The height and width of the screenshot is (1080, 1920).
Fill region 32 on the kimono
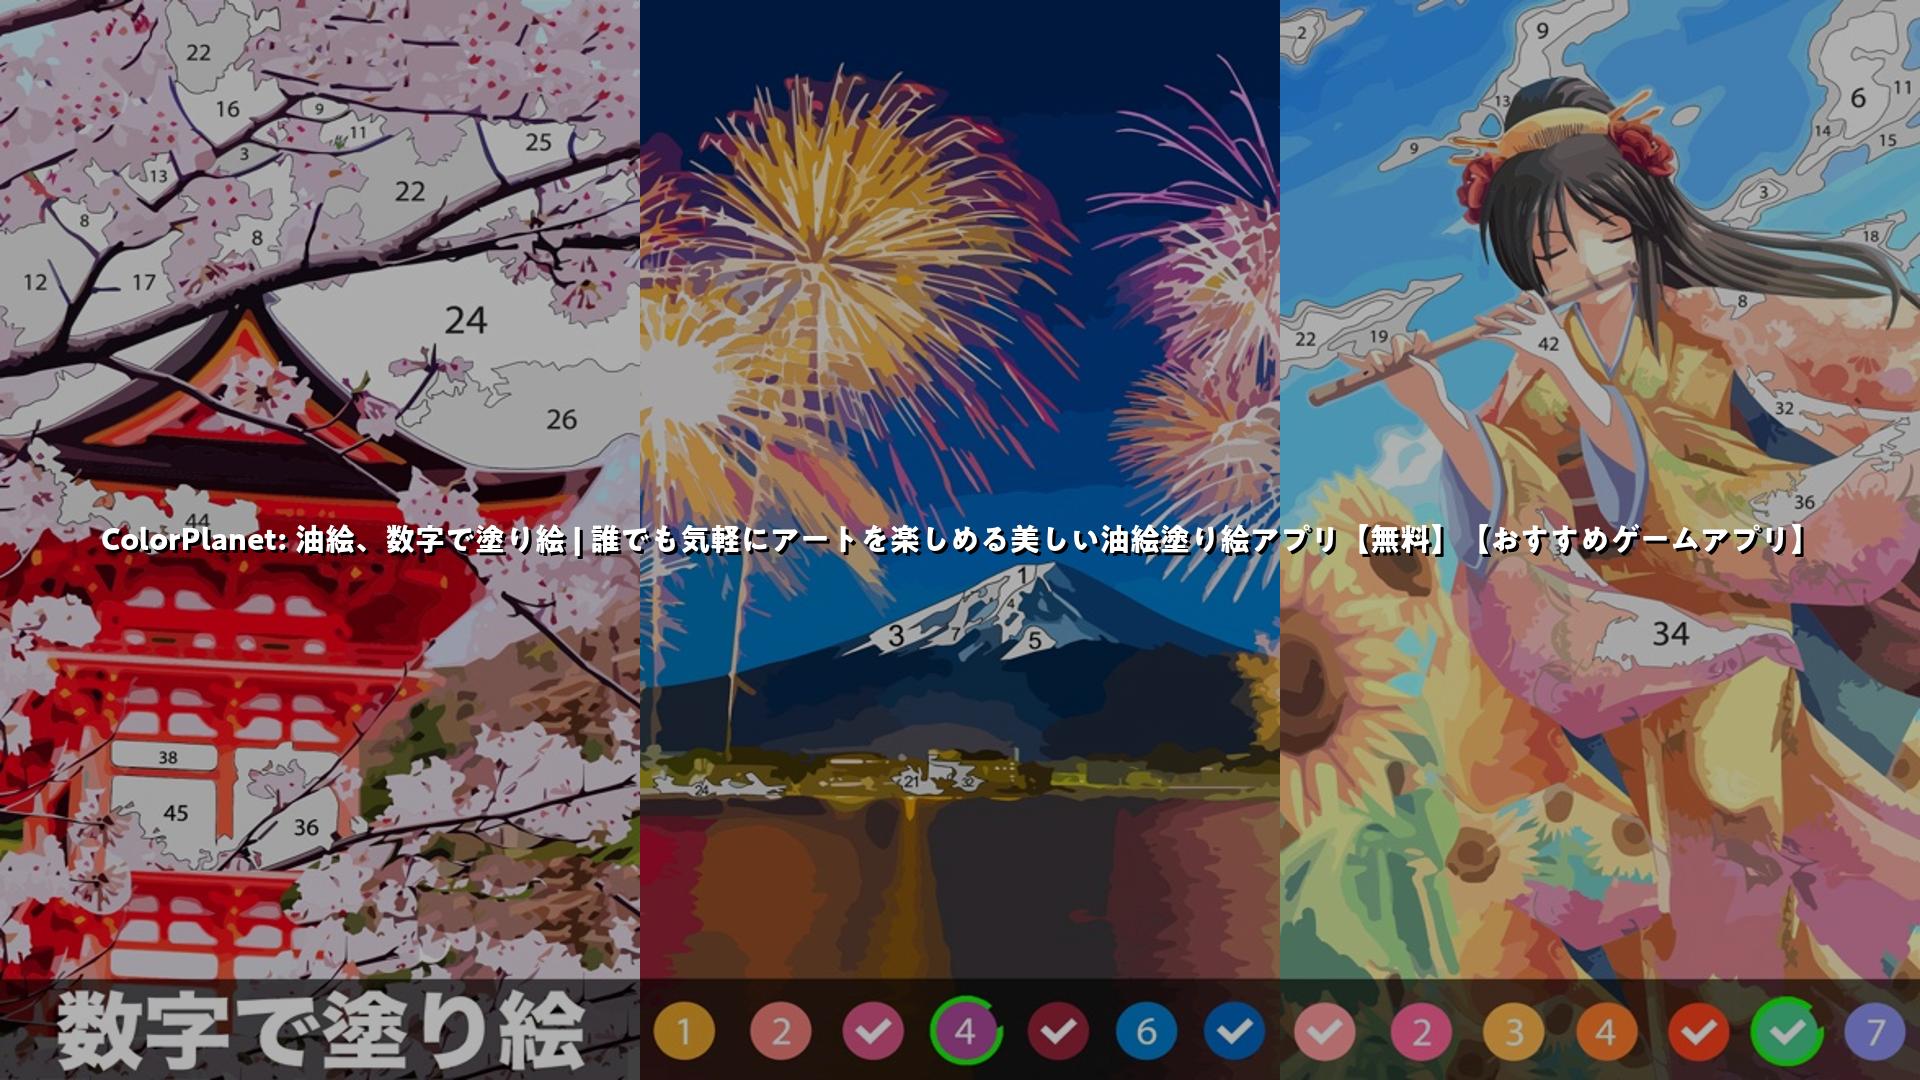pos(1784,408)
